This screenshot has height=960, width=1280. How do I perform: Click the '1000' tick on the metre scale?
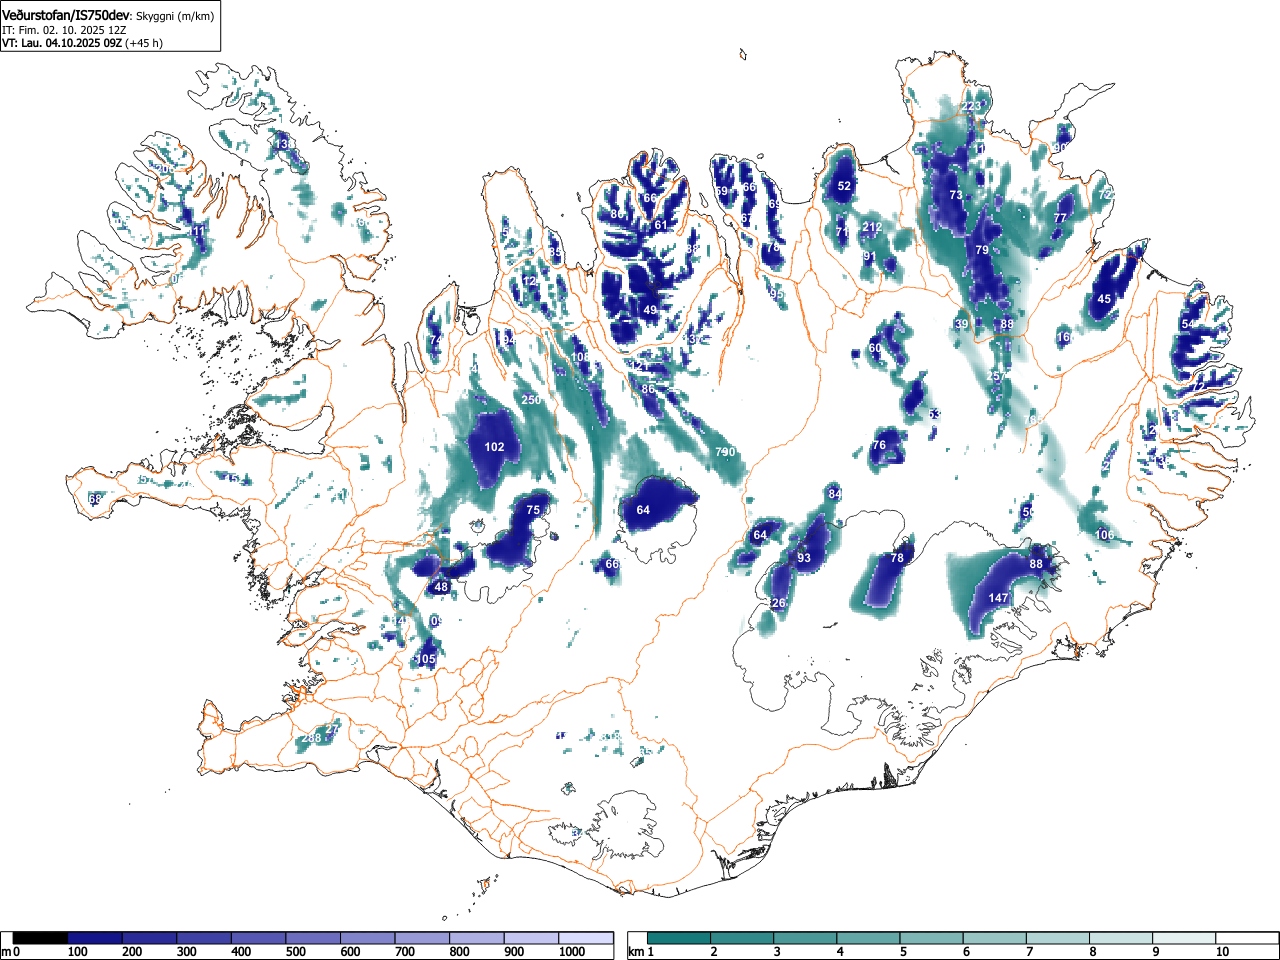pyautogui.click(x=572, y=952)
